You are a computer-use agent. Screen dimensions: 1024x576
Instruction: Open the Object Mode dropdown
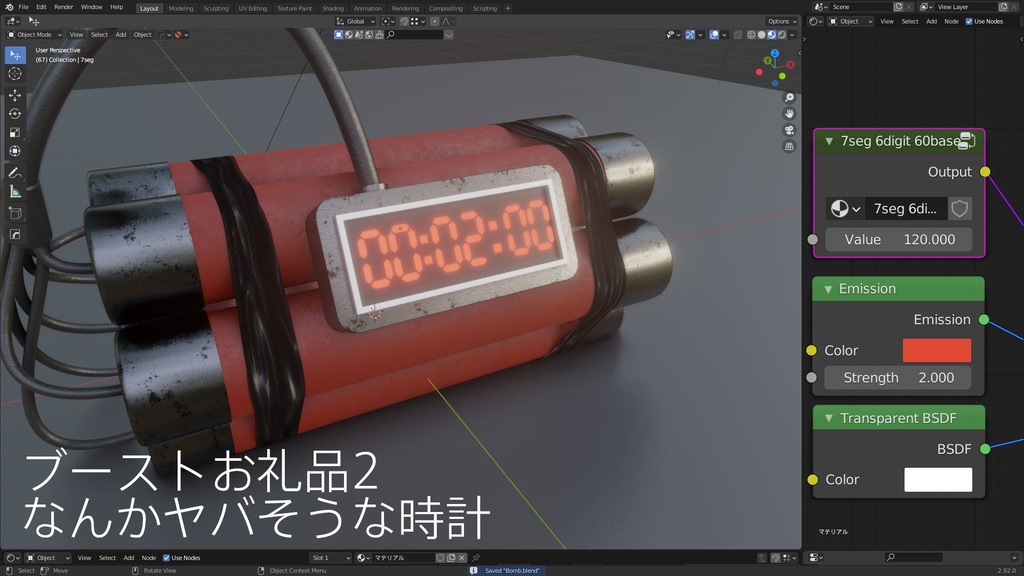coord(35,33)
